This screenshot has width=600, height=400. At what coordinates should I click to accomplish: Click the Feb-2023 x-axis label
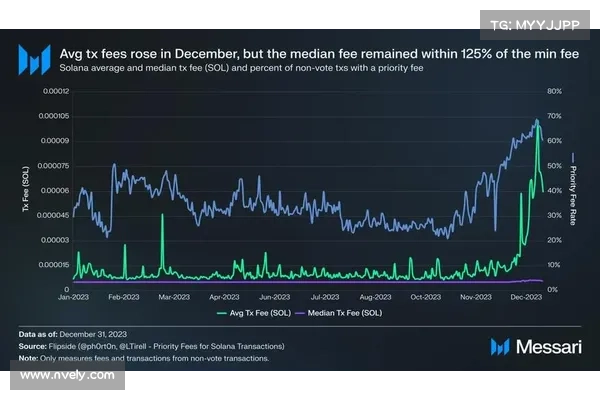(124, 297)
